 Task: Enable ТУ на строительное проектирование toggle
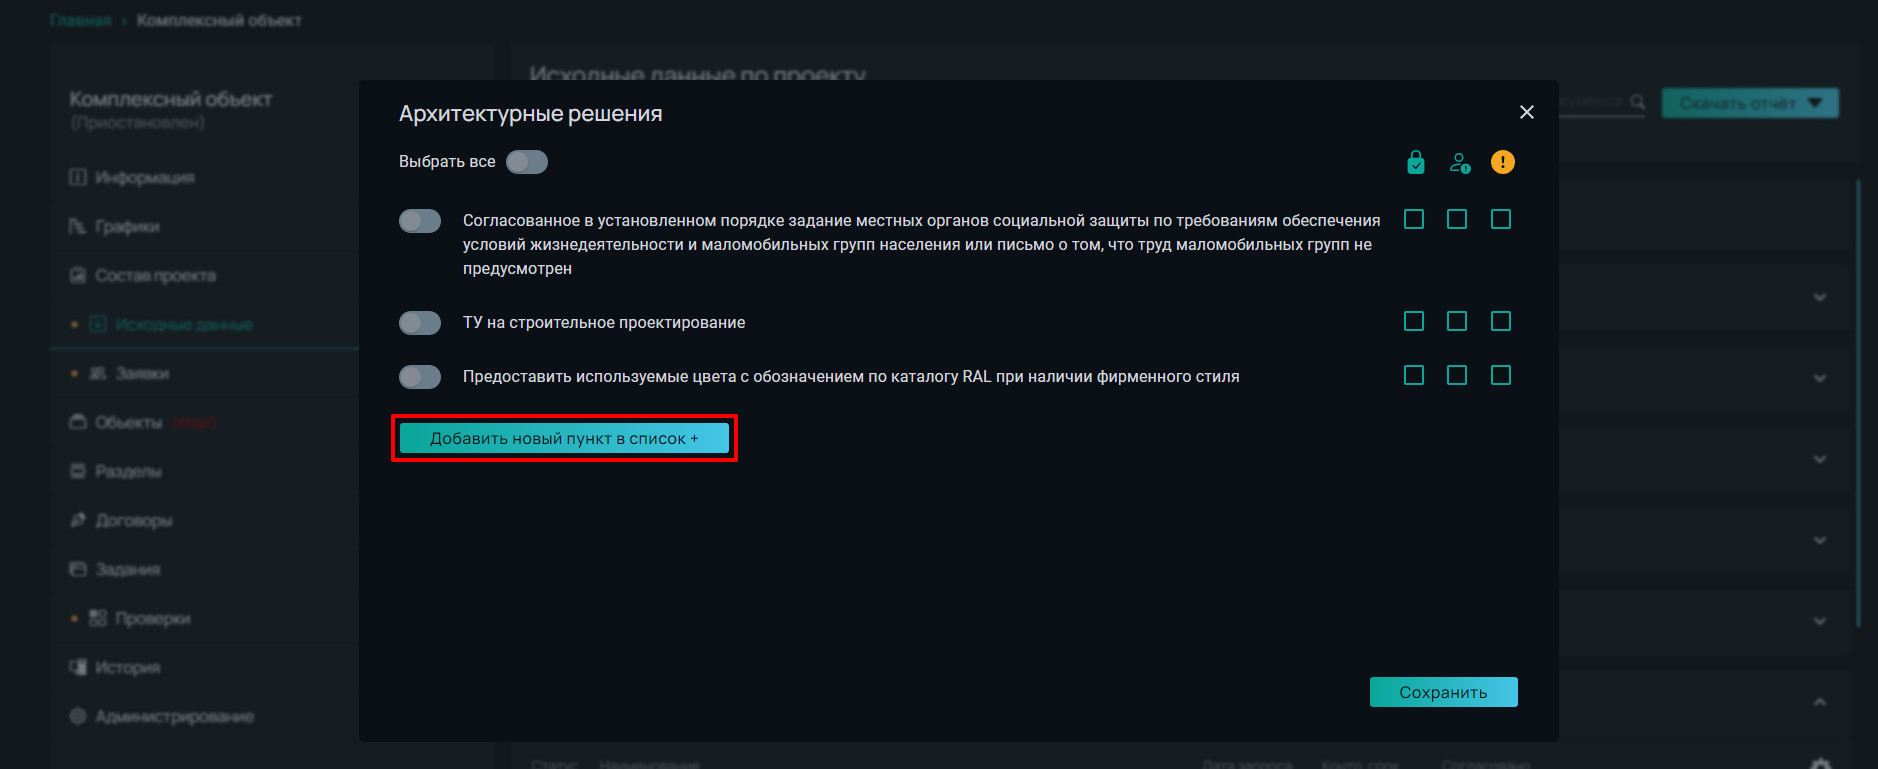pyautogui.click(x=420, y=323)
